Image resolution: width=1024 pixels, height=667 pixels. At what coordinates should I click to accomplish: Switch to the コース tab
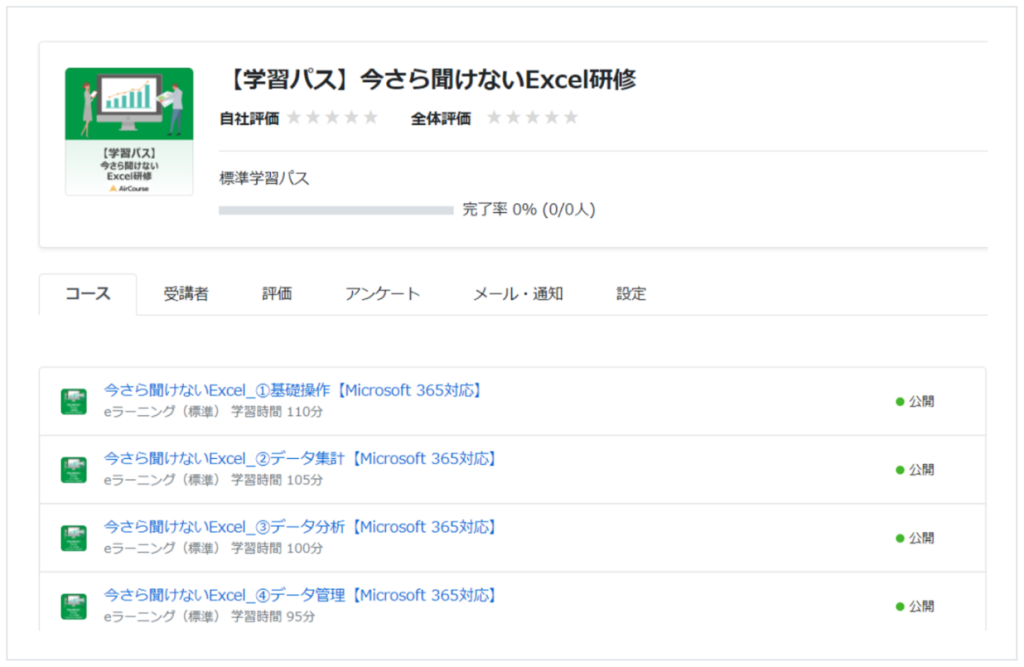click(x=88, y=294)
